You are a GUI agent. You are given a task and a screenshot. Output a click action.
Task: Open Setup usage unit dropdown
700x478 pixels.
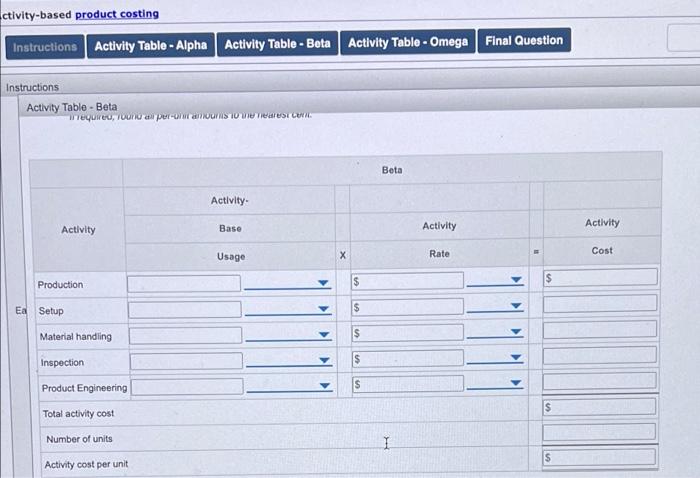(x=288, y=309)
